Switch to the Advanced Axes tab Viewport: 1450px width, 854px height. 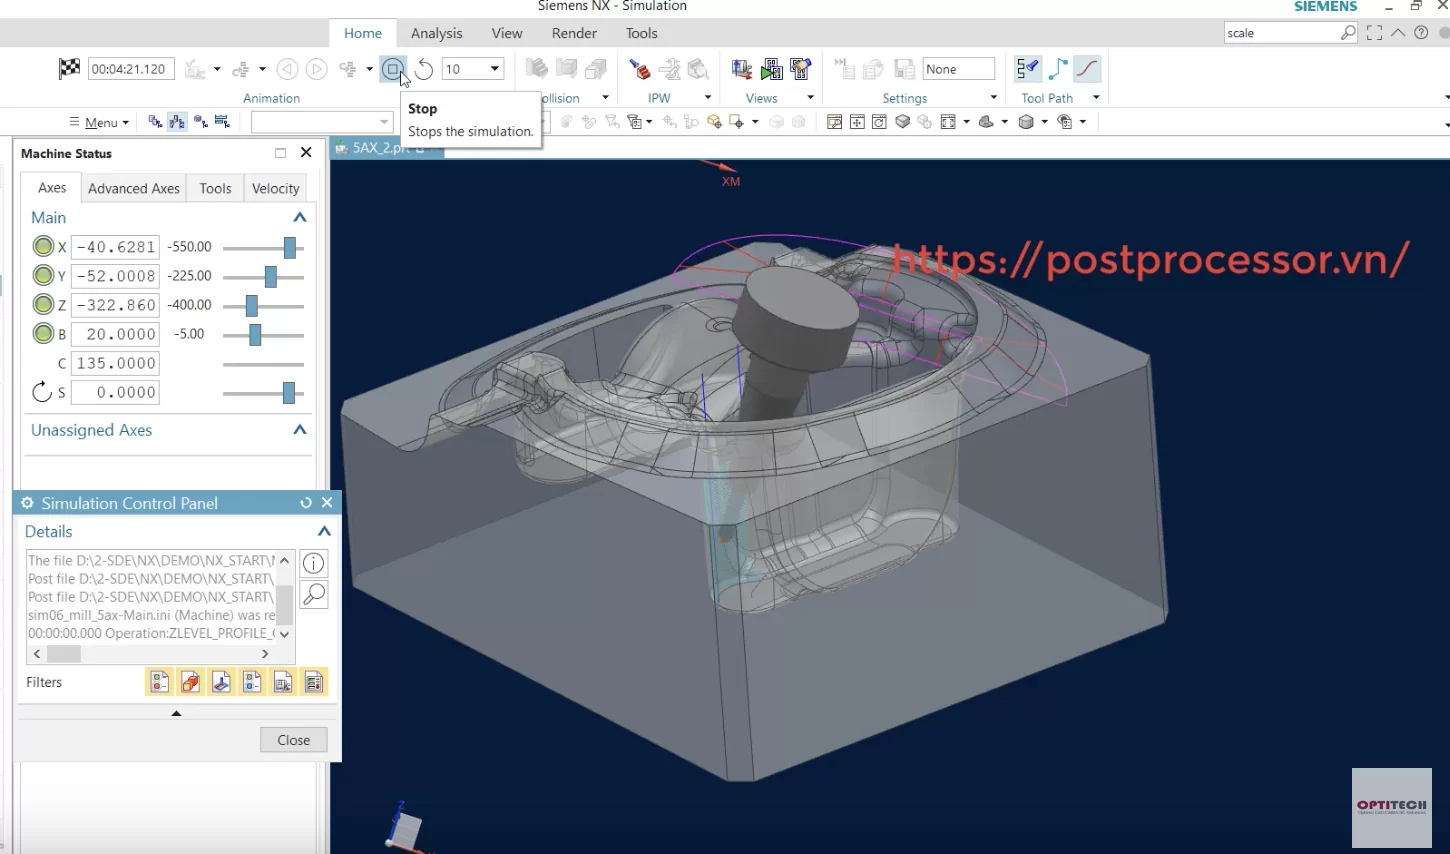(x=134, y=188)
